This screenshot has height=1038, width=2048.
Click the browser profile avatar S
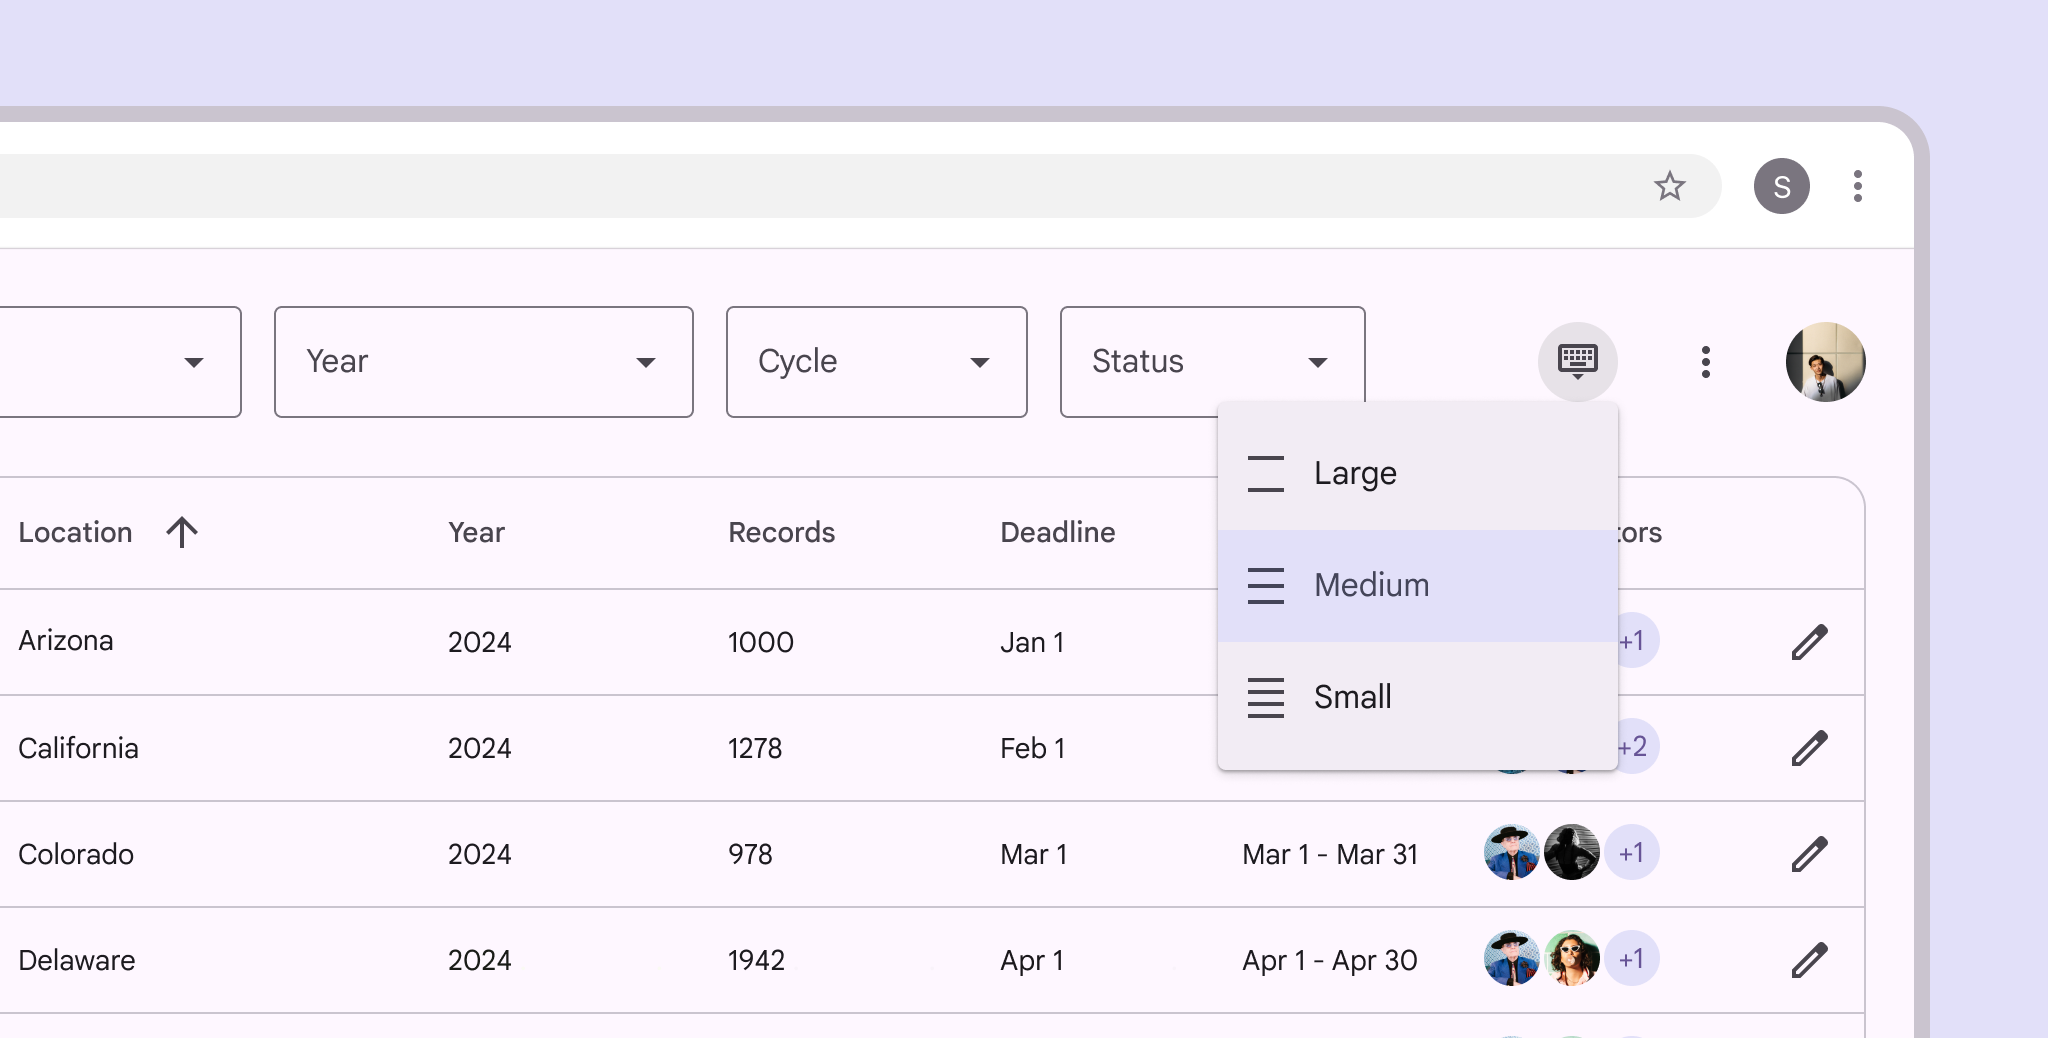click(1781, 186)
